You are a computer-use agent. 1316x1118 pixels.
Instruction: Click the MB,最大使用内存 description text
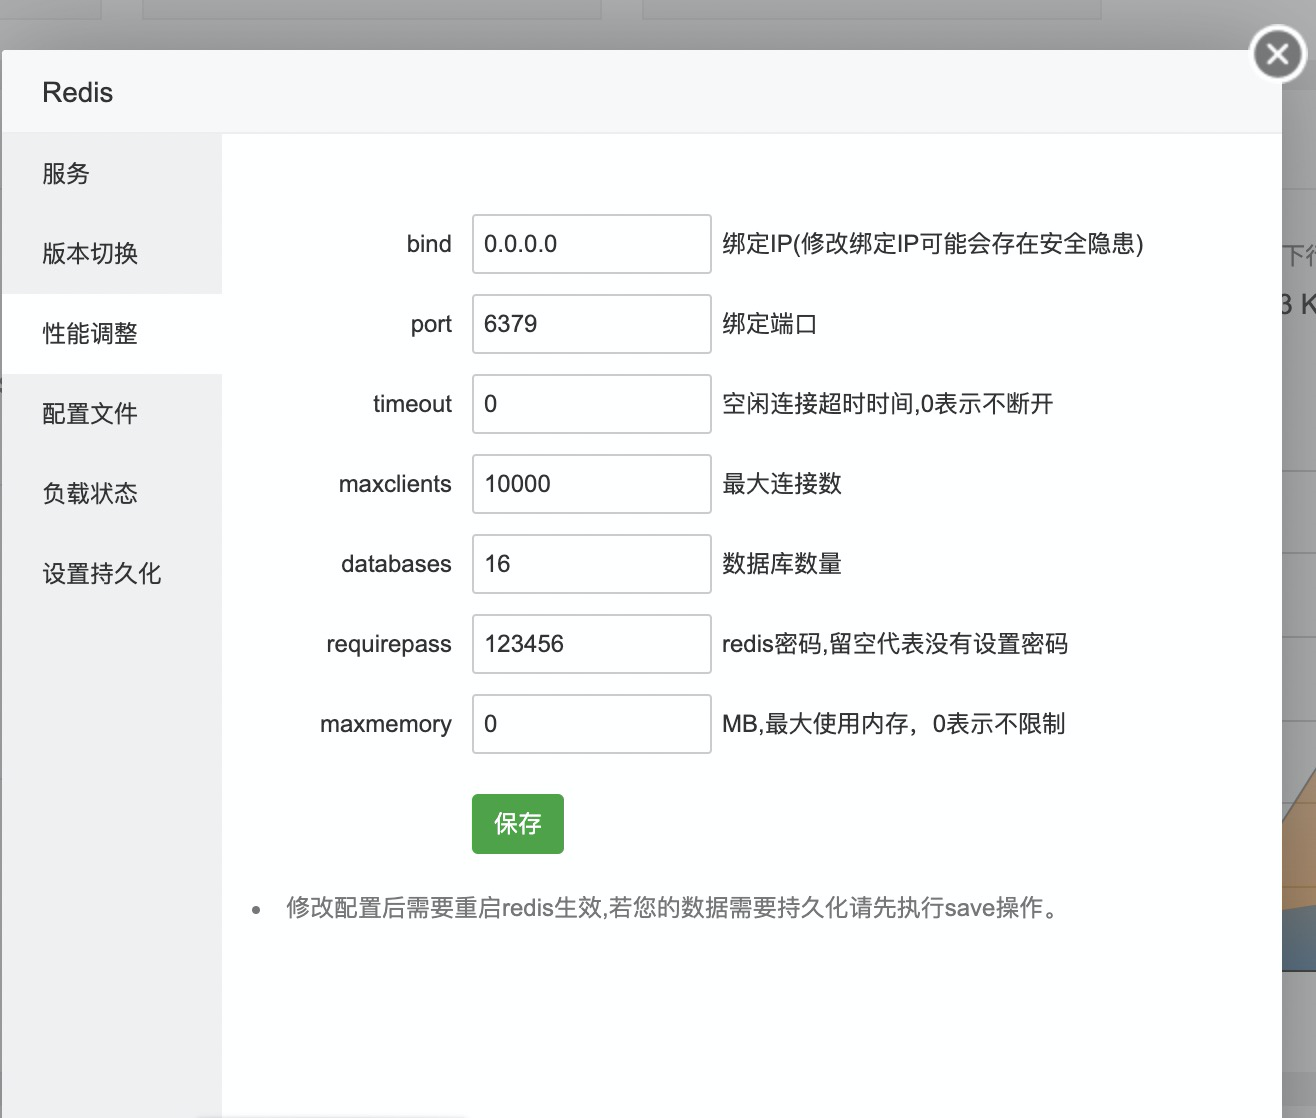pyautogui.click(x=894, y=724)
